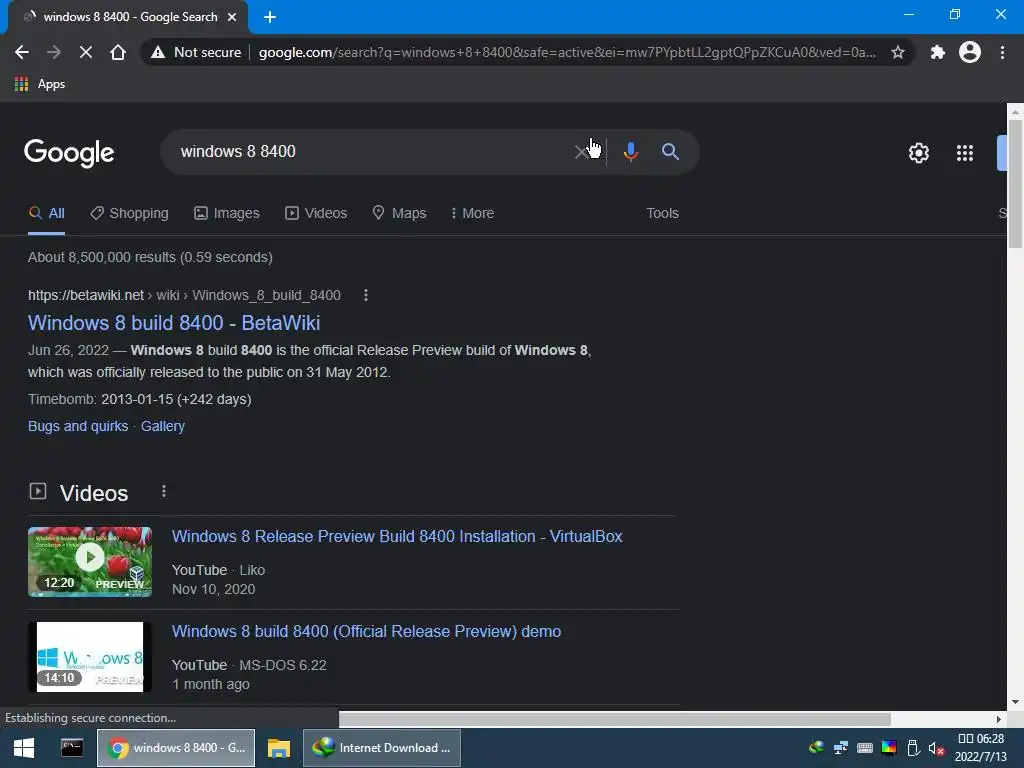The width and height of the screenshot is (1024, 768).
Task: Start voice search with the microphone
Action: (630, 152)
